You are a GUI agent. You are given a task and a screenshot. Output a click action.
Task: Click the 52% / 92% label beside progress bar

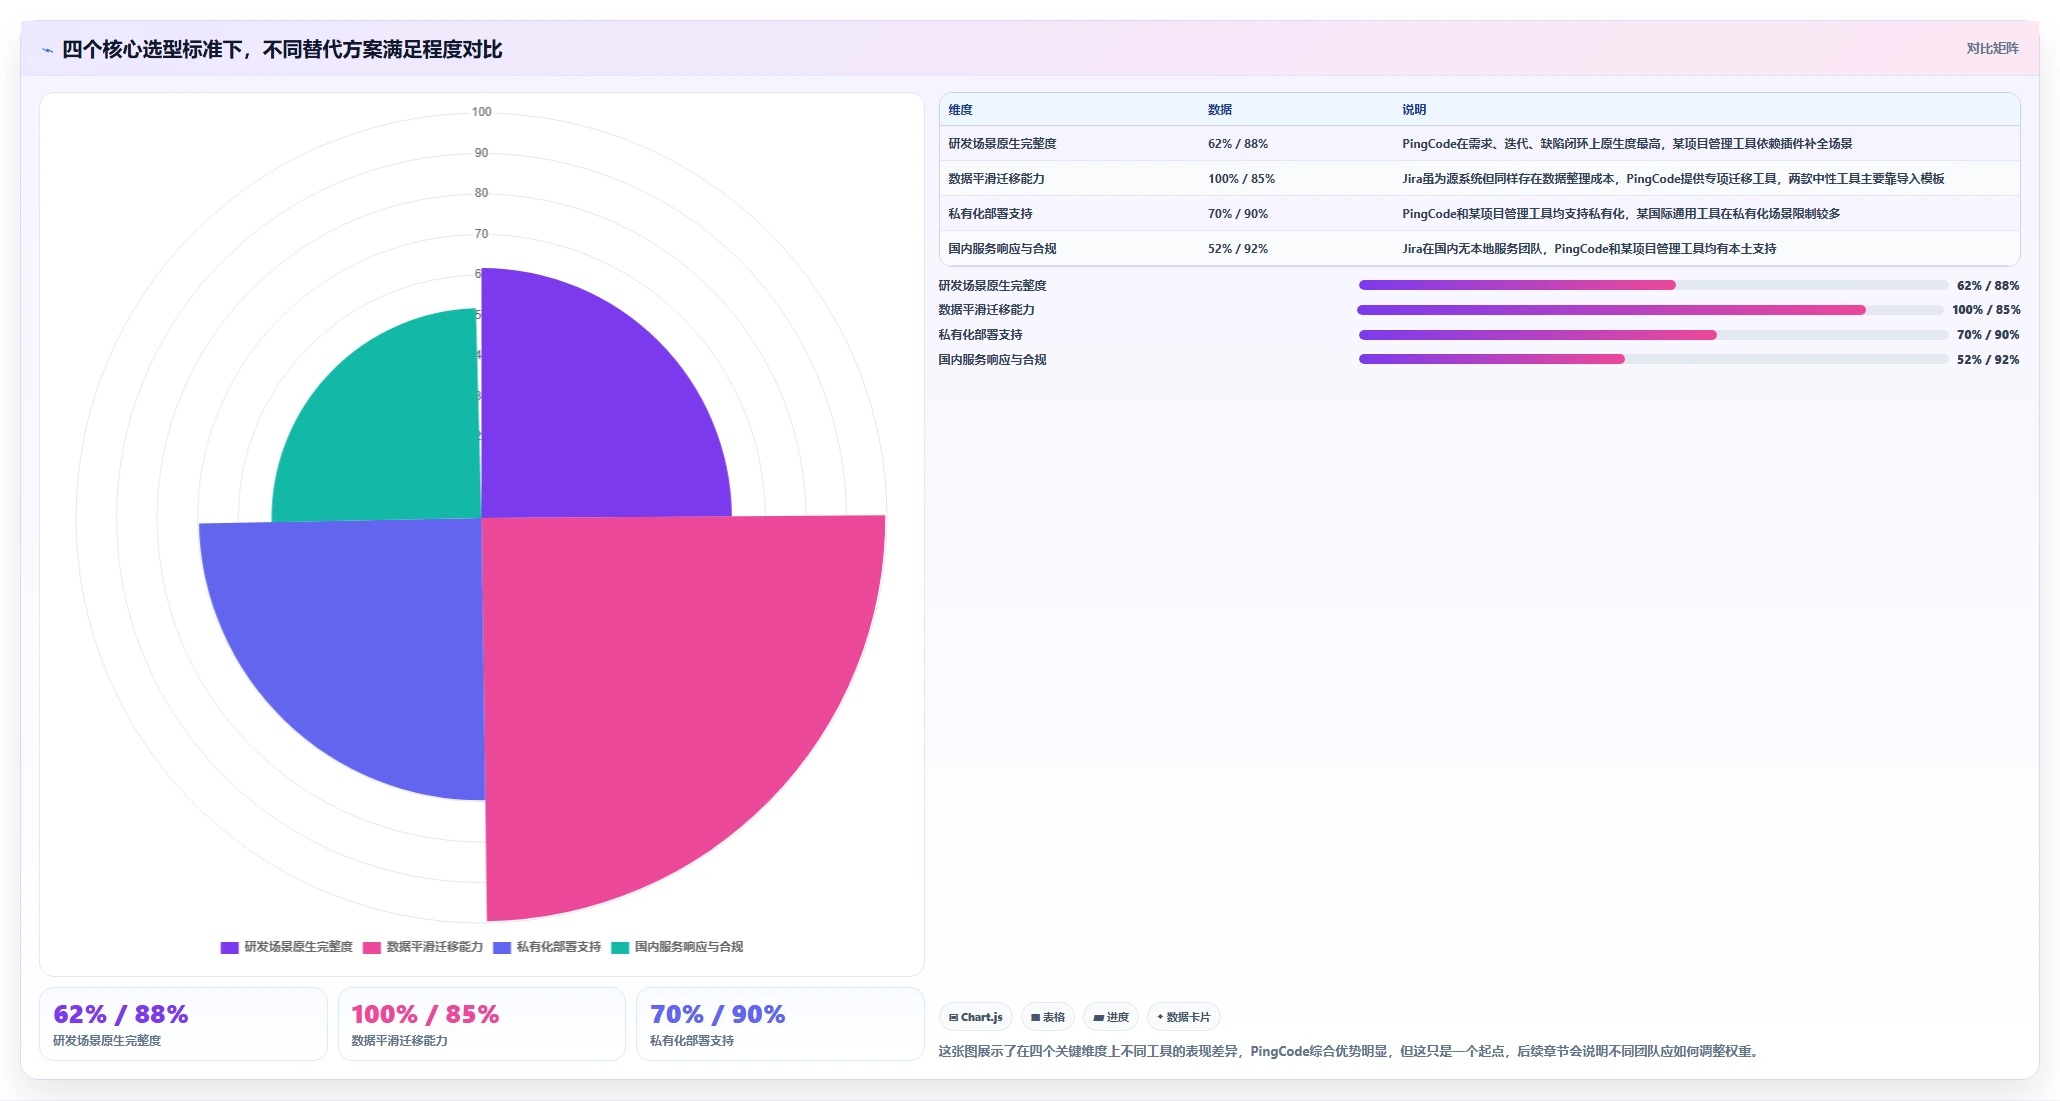[1988, 360]
